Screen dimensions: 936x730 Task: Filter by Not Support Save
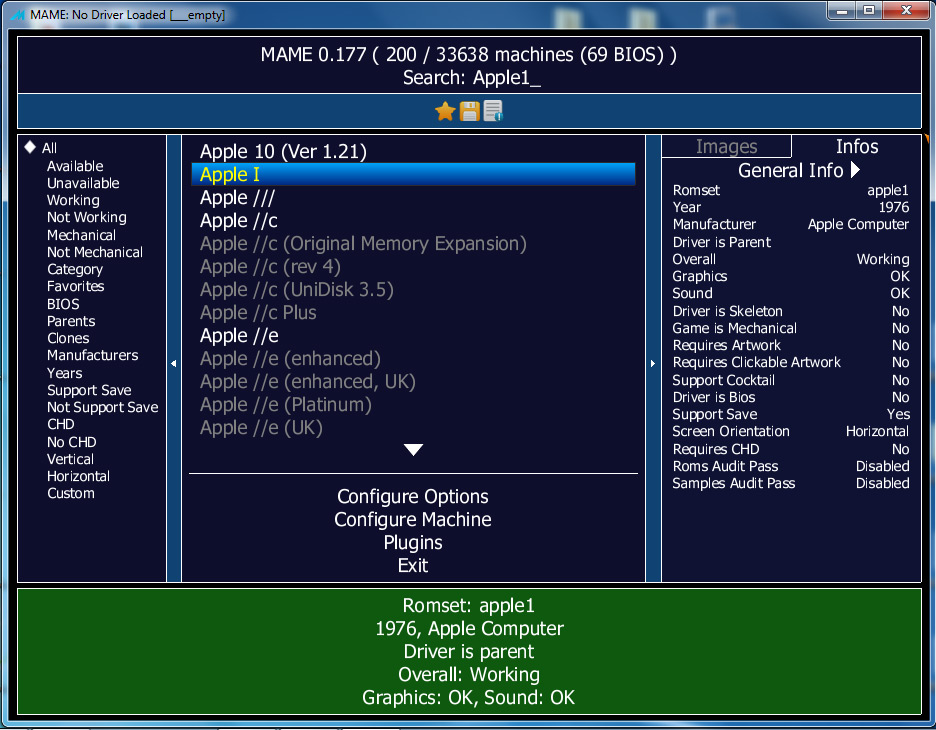(x=103, y=407)
